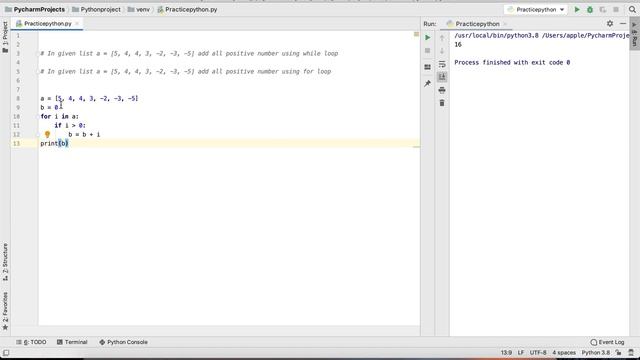Screen dimensions: 640x360
Task: Click the while loop comment on line 3
Action: tap(189, 53)
